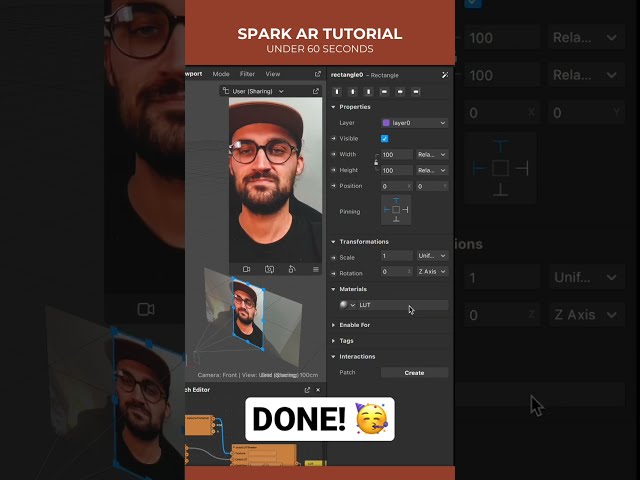Open the layer0 Layer dropdown
Viewport: 640px width, 480px height.
(414, 123)
